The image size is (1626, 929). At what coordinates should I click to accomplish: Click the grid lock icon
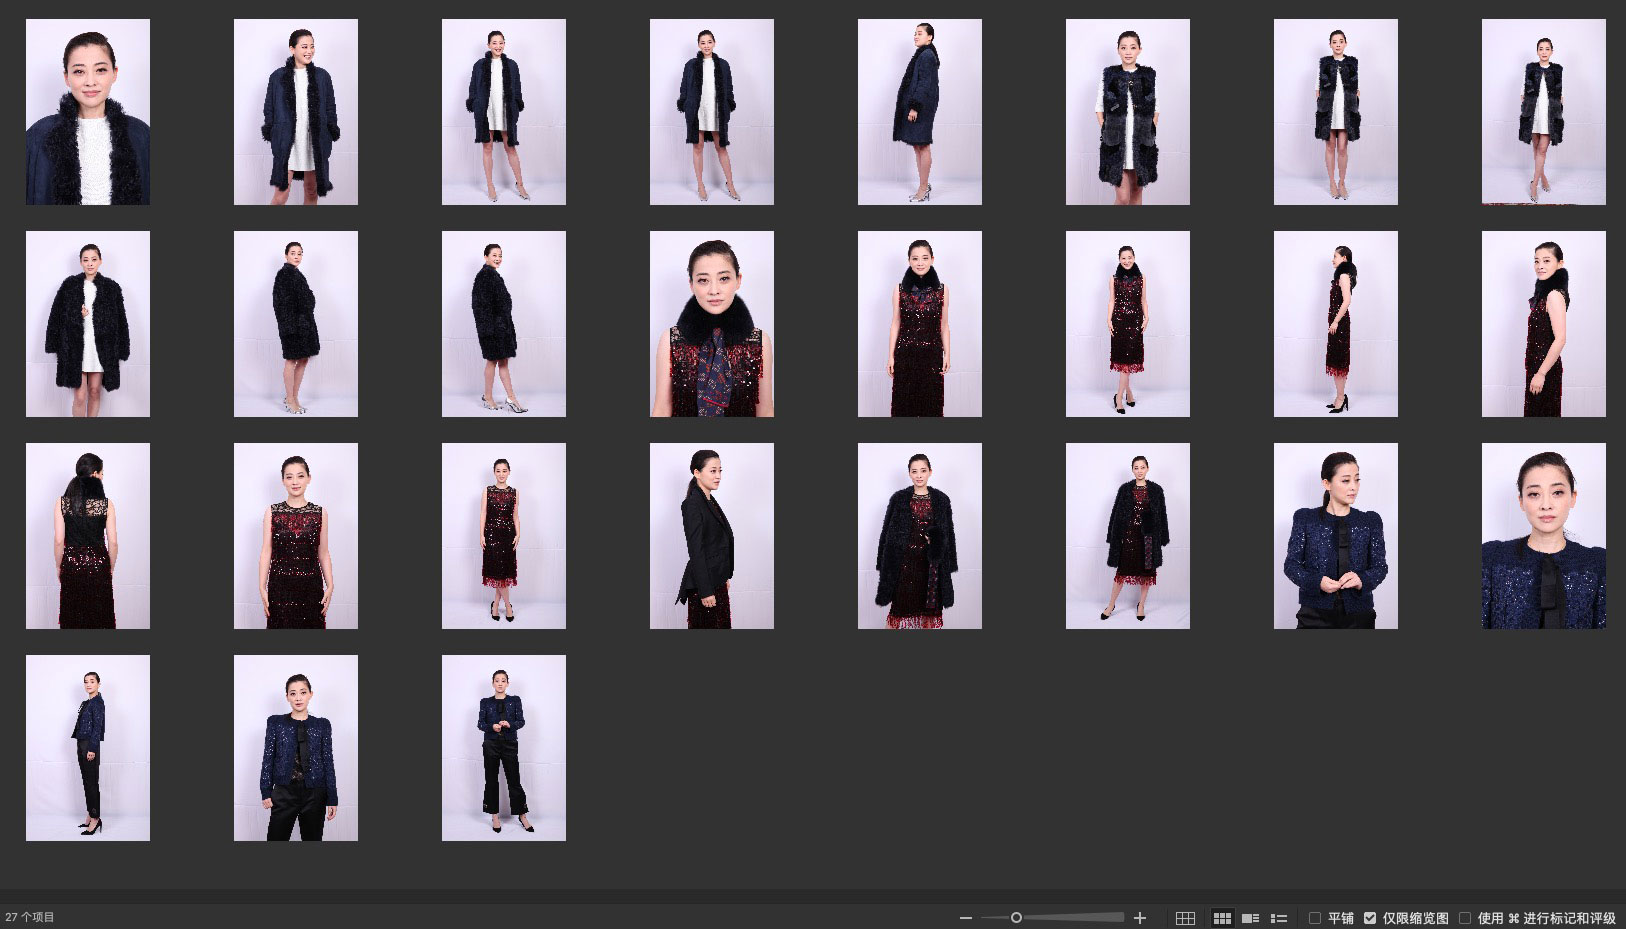pyautogui.click(x=1185, y=918)
